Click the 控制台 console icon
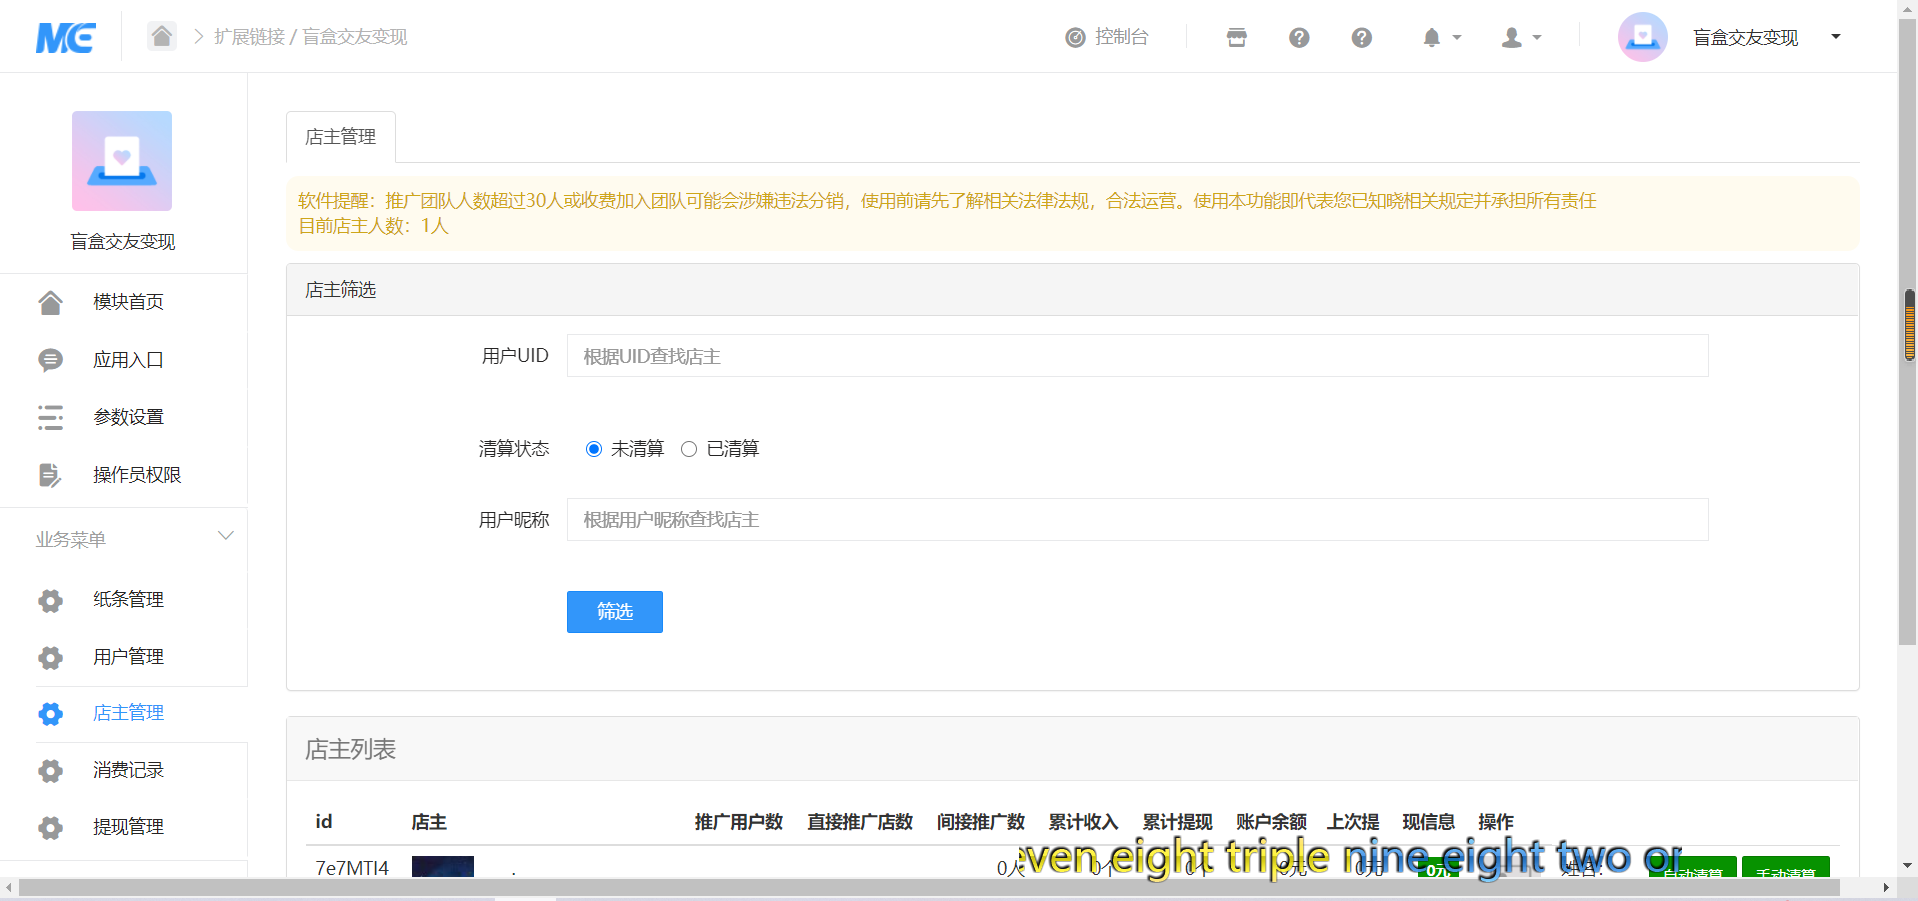 pyautogui.click(x=1075, y=38)
